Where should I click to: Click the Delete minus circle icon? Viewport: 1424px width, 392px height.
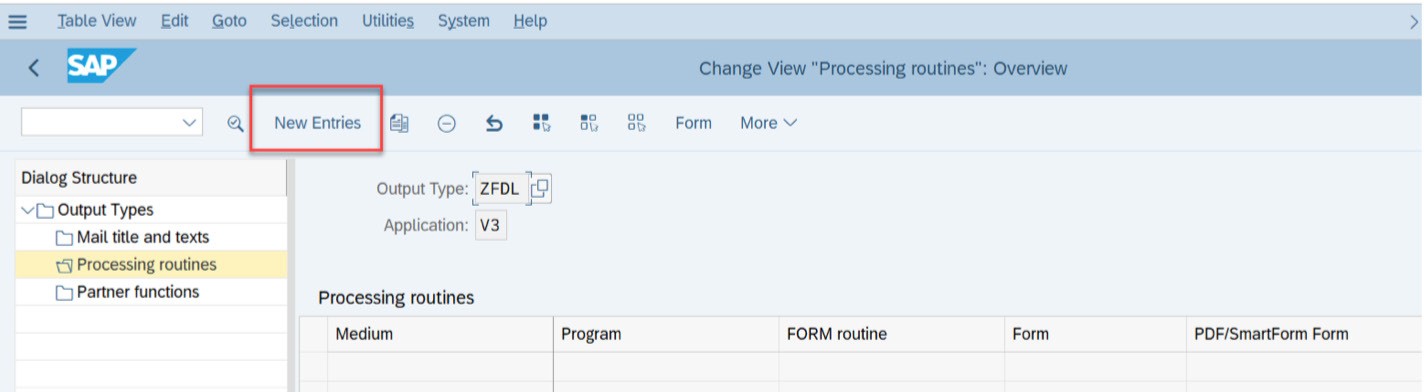[447, 123]
